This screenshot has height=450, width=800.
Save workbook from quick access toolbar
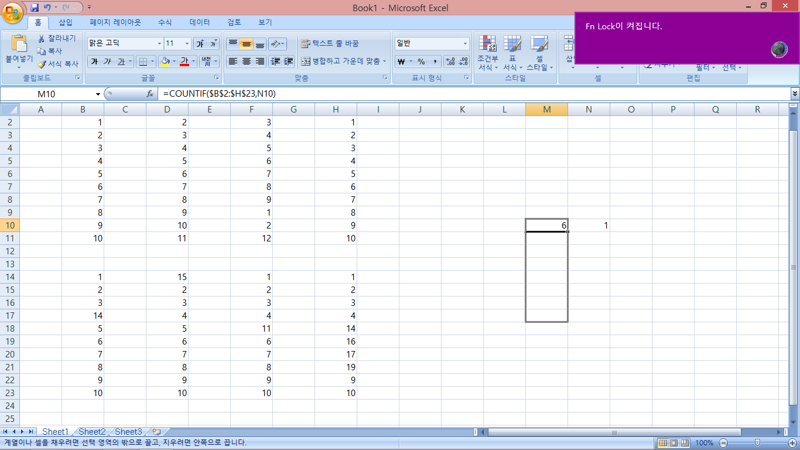[34, 7]
